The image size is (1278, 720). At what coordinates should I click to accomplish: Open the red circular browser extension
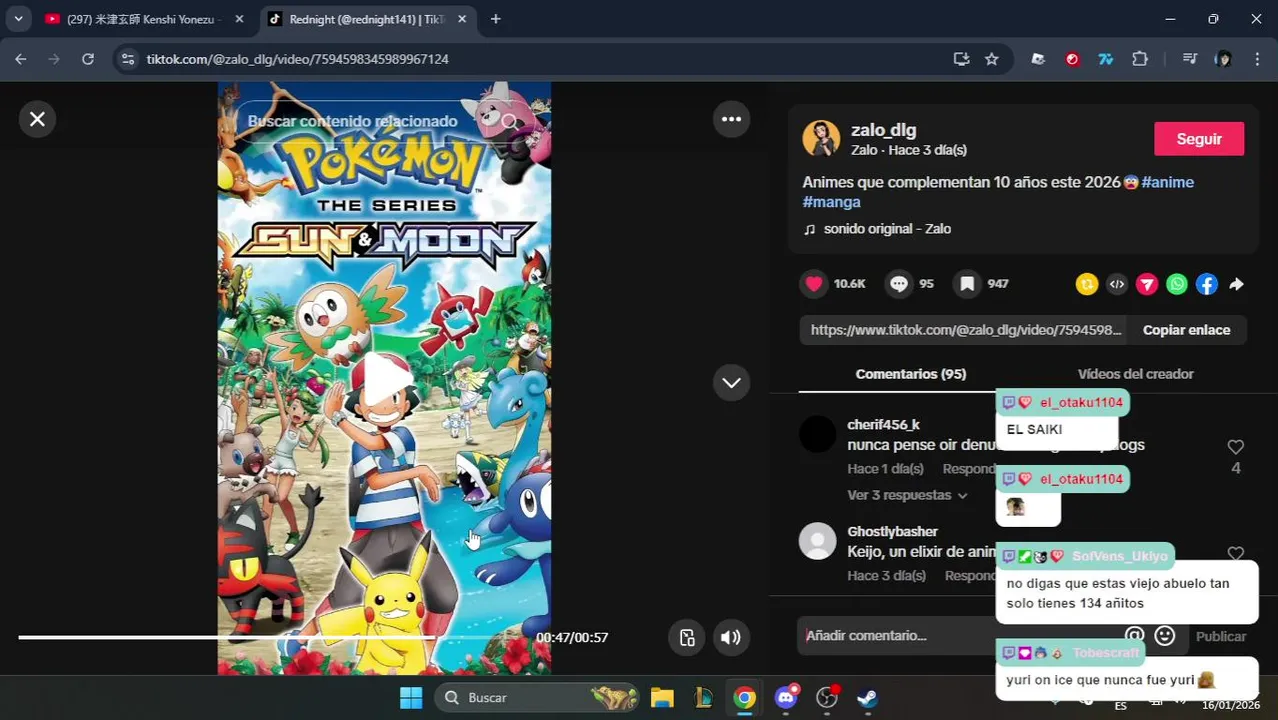tap(1072, 59)
